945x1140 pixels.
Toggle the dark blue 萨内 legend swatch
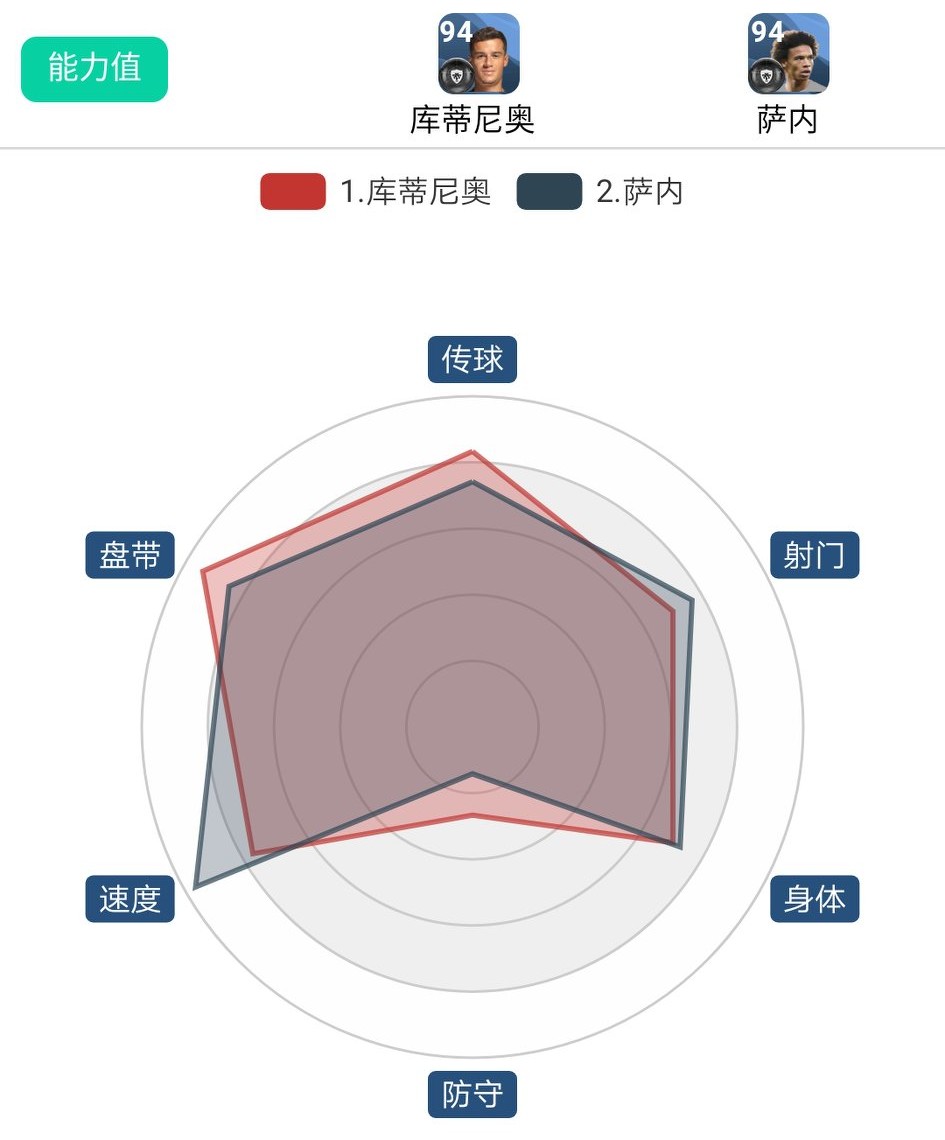(549, 191)
